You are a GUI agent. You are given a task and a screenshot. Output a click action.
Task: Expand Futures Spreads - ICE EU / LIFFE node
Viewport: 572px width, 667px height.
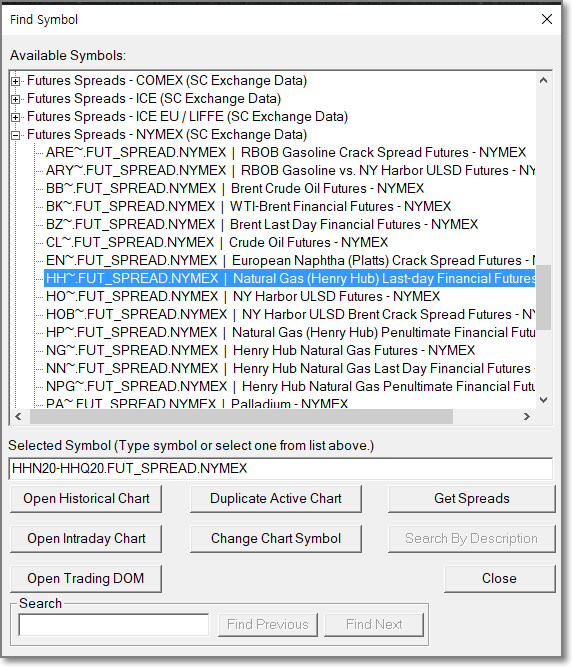click(x=15, y=117)
